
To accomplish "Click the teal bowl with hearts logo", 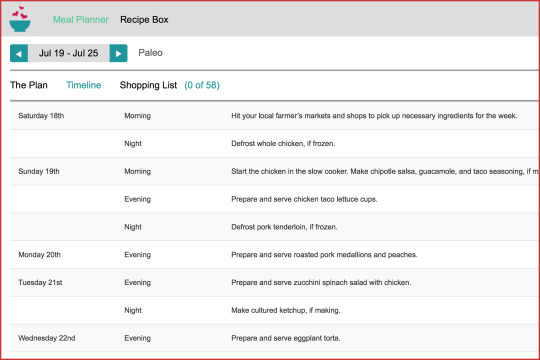I will click(20, 19).
